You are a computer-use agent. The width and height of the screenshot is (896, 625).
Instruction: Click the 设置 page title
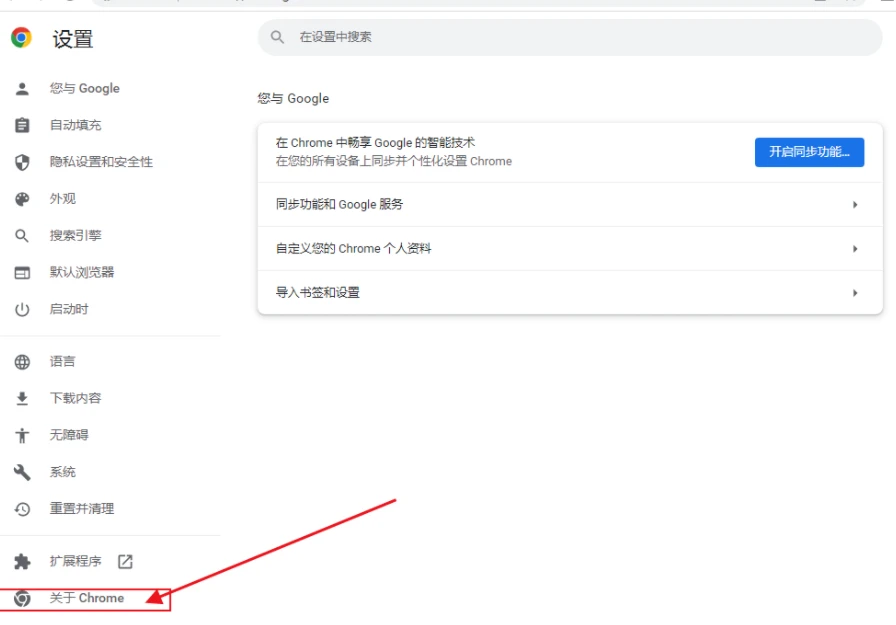[73, 39]
